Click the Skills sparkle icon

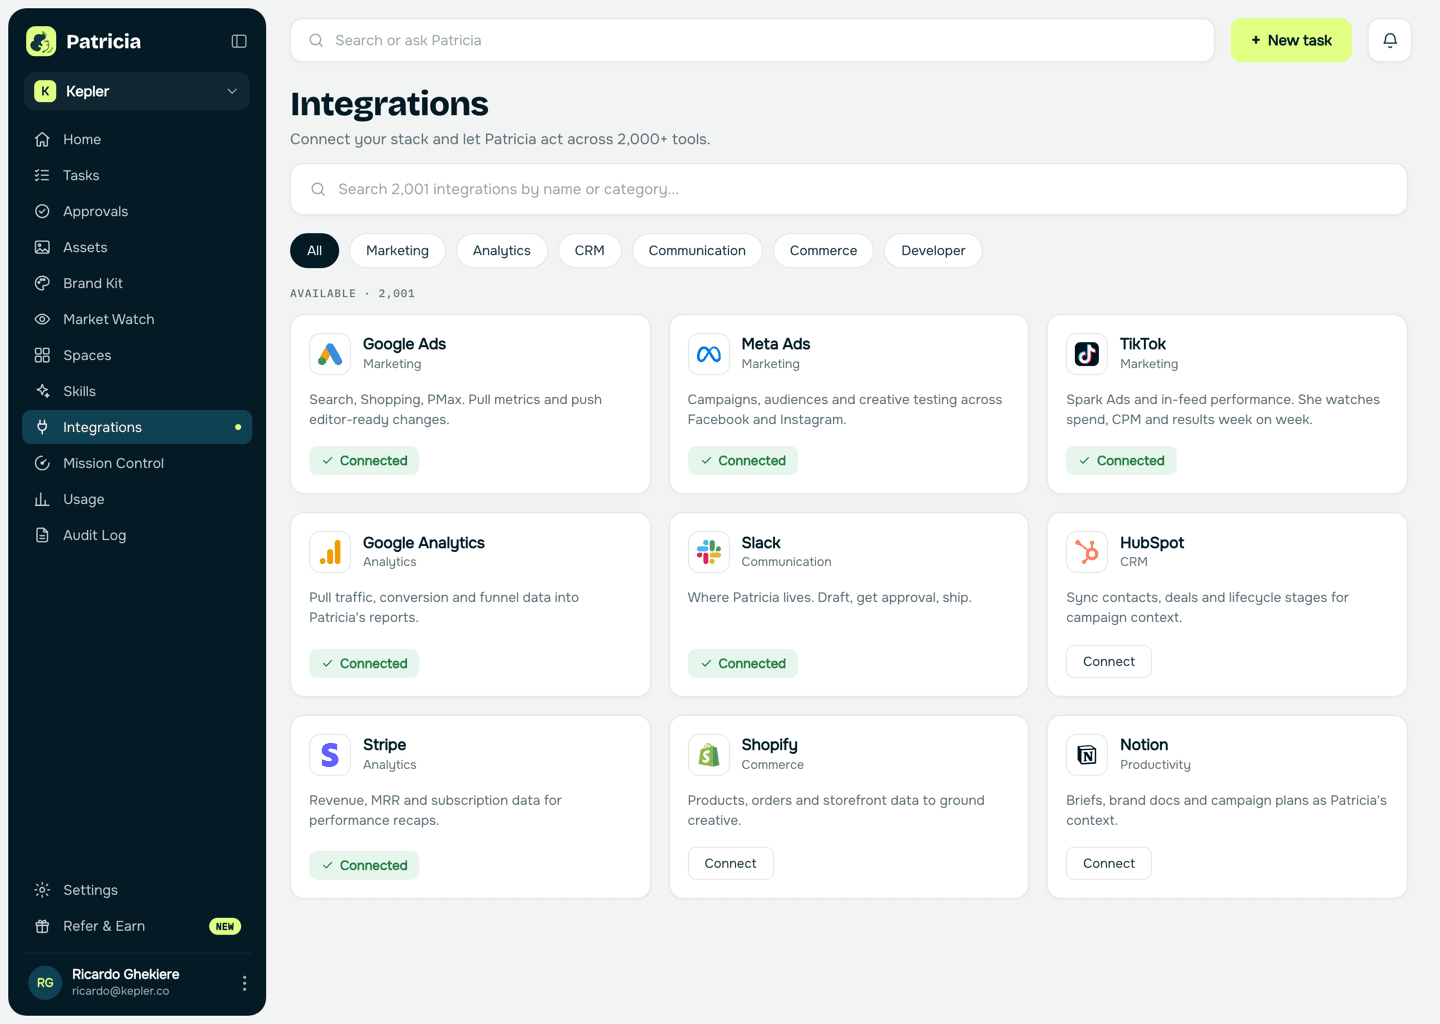[x=42, y=391]
